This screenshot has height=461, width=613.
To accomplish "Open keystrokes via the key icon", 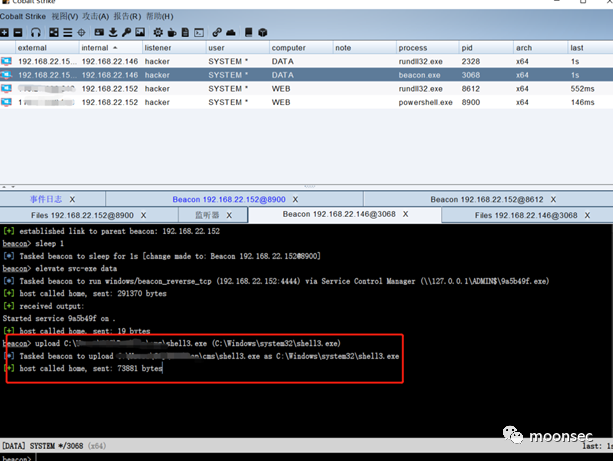I will coord(126,32).
